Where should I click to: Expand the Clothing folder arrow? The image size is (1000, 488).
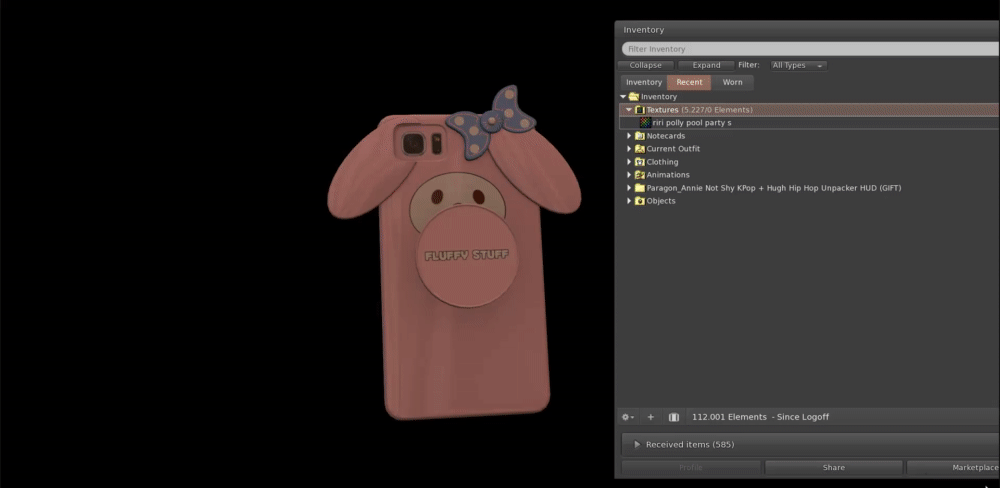pos(629,162)
